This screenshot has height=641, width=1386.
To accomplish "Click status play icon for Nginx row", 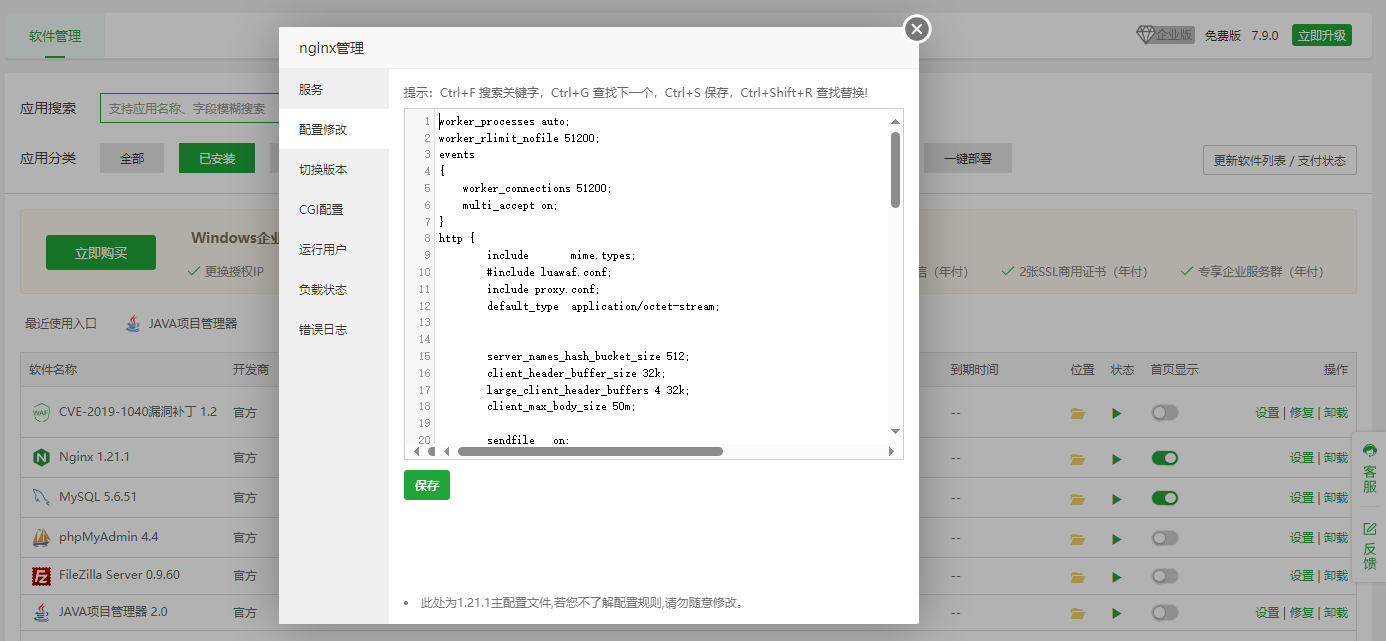I will tap(1117, 459).
